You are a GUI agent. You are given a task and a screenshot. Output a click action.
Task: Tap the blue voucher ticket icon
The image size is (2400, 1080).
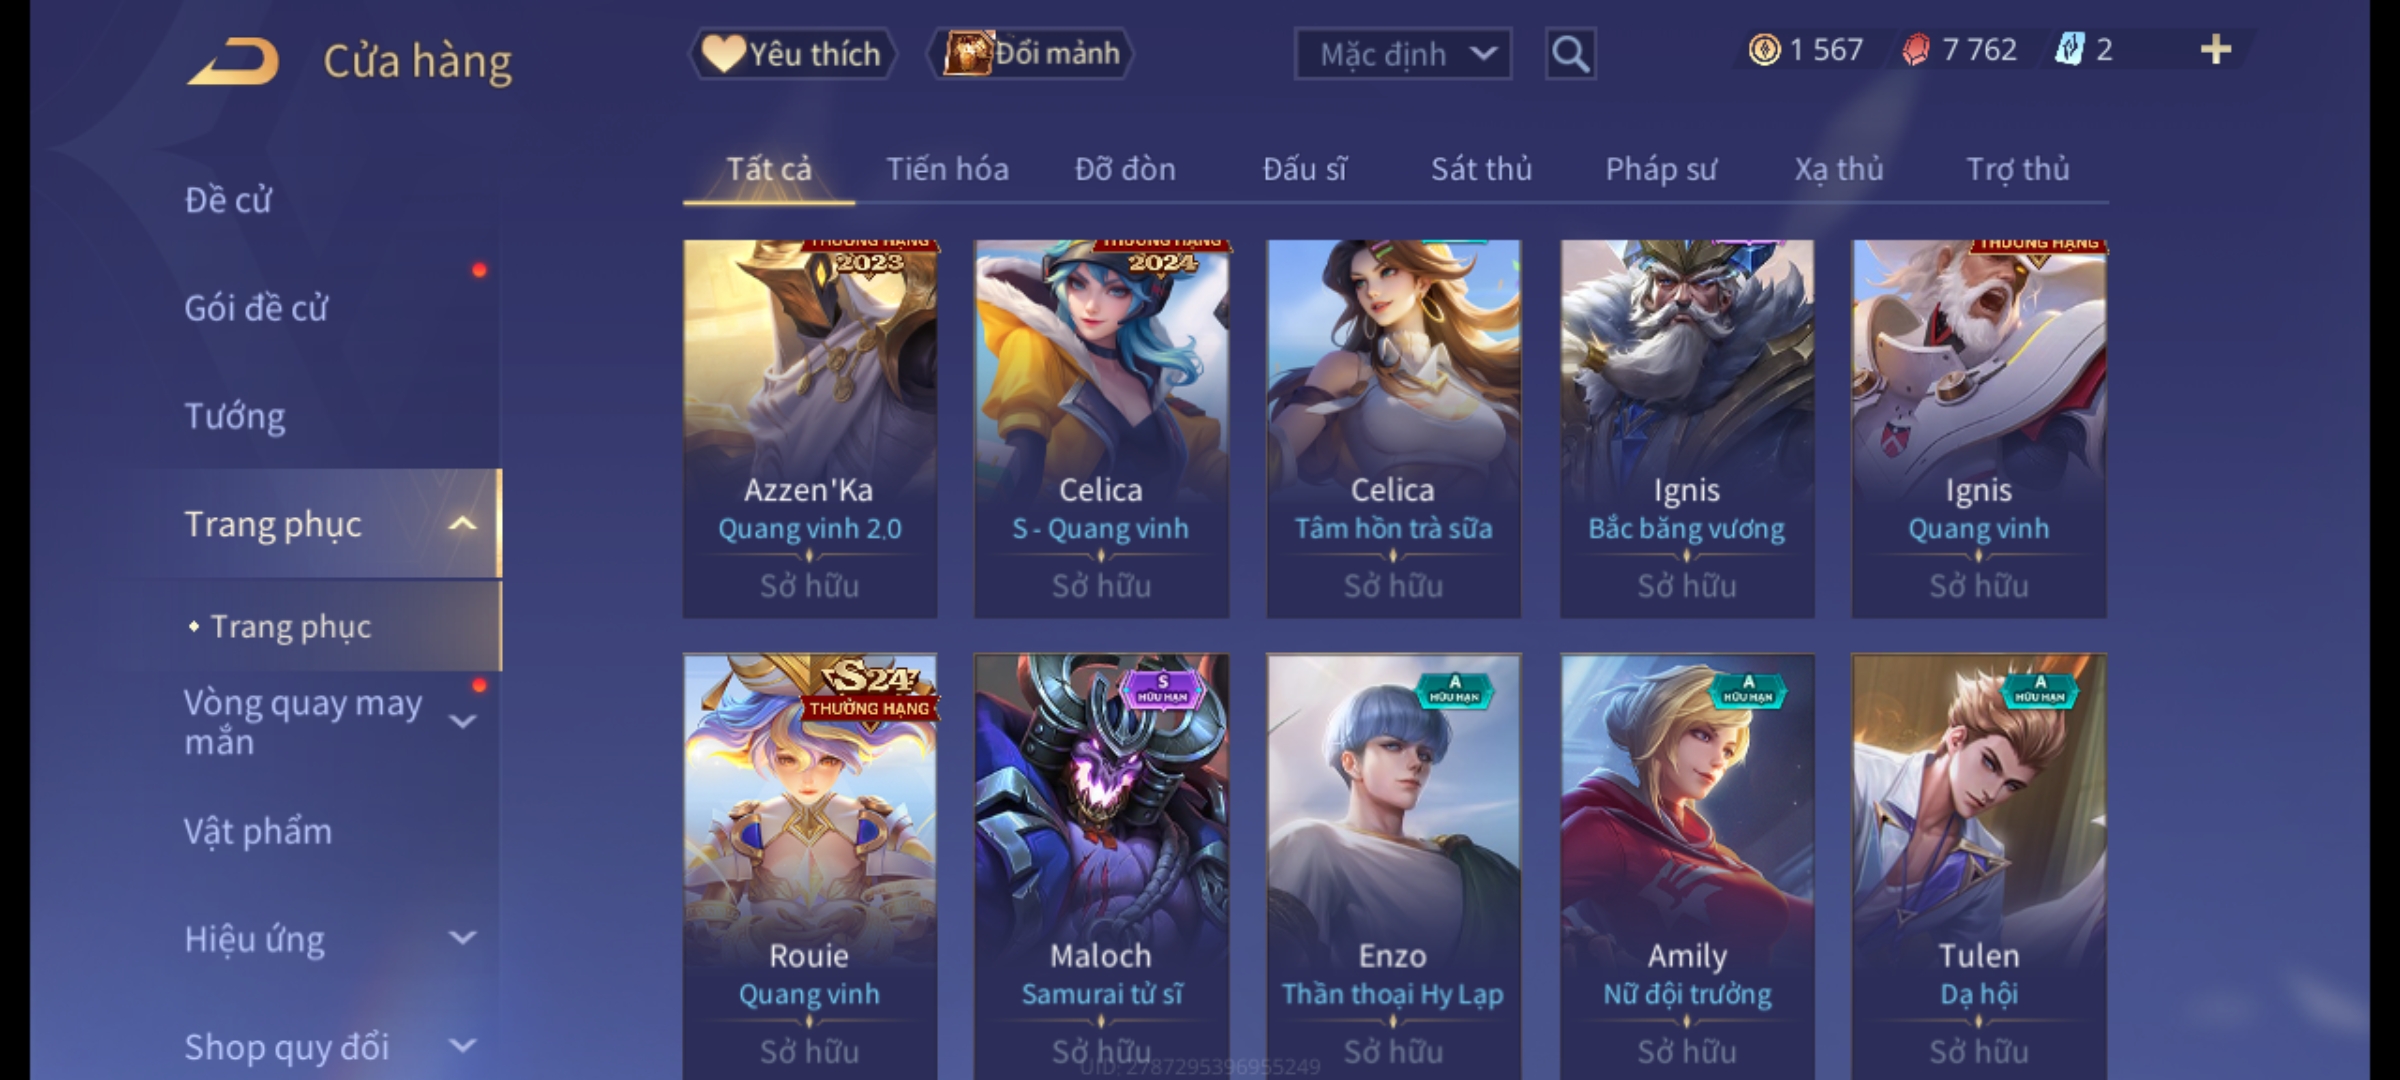click(2068, 50)
